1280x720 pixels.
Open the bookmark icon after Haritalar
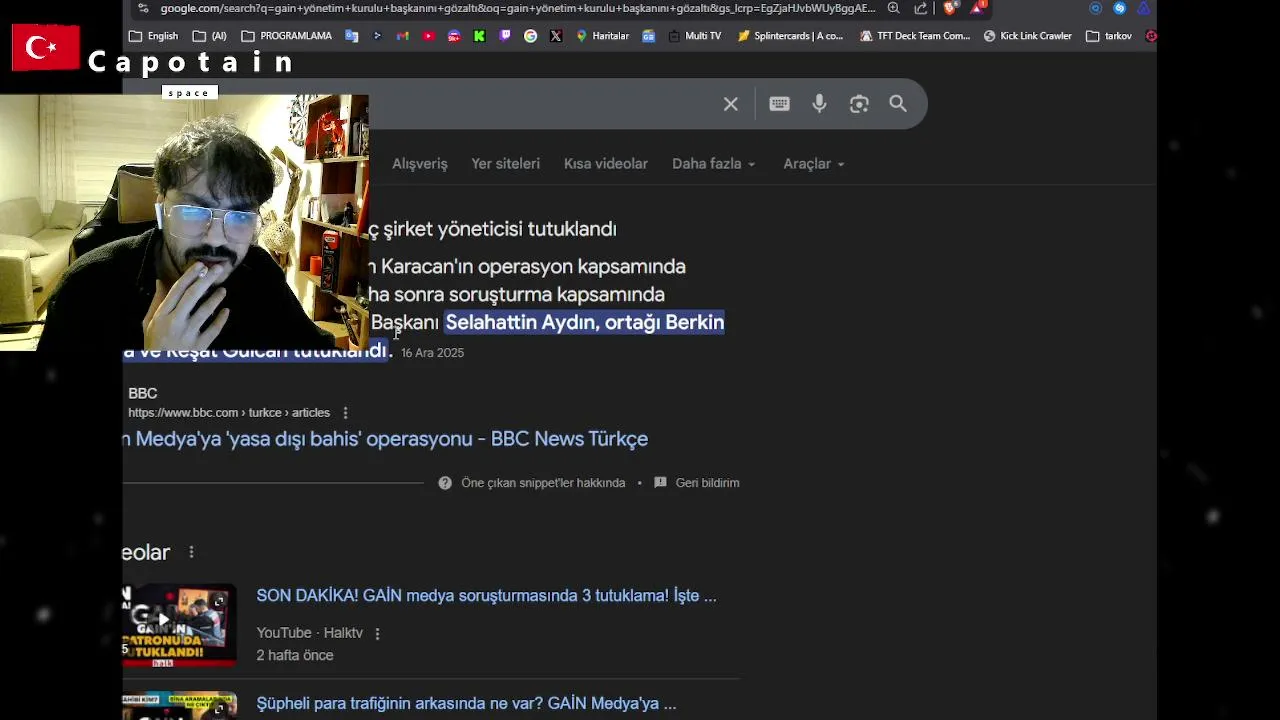point(648,36)
